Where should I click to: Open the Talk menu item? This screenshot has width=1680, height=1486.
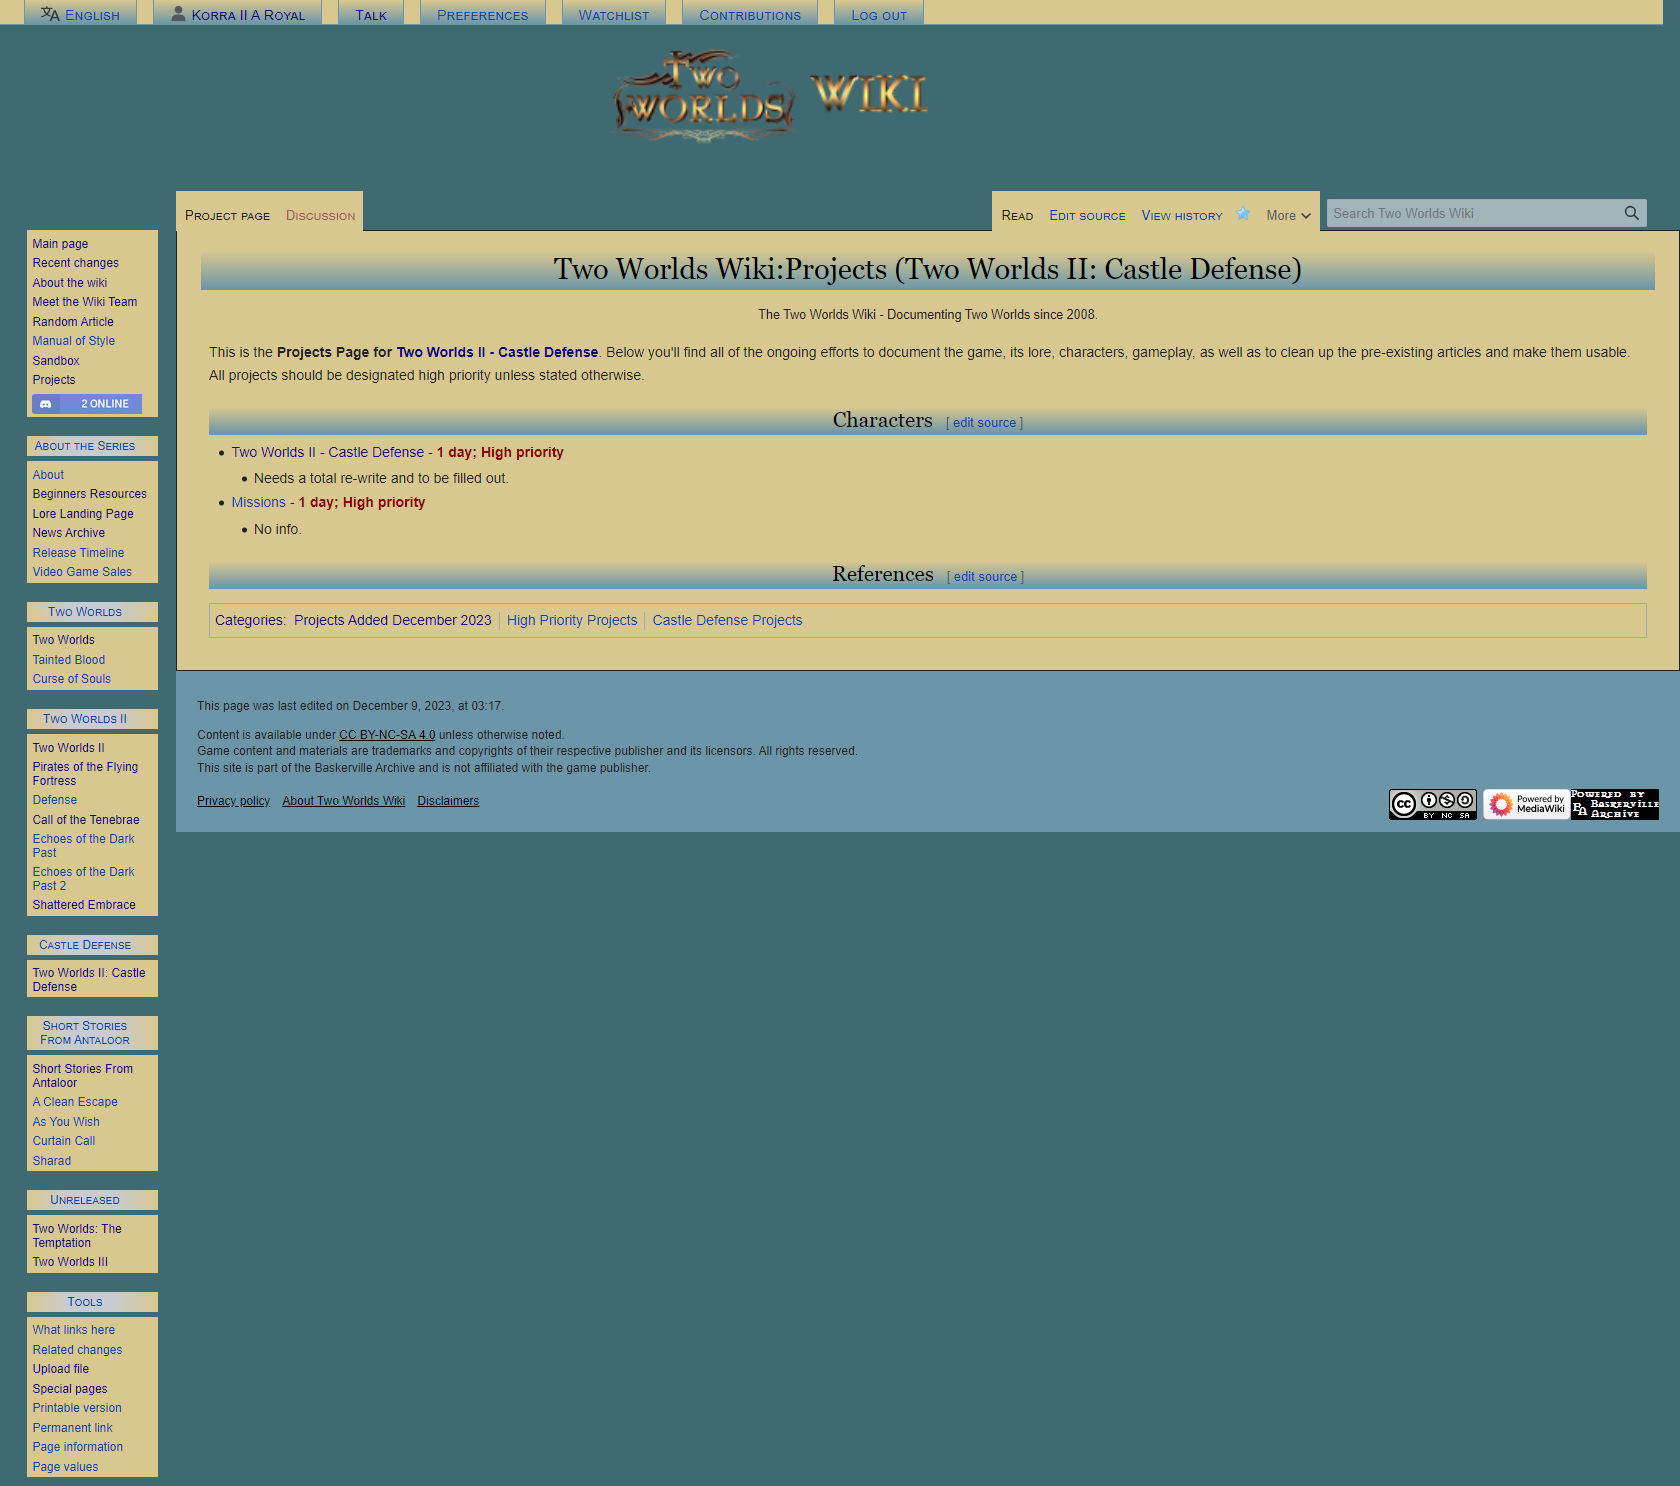(x=371, y=15)
